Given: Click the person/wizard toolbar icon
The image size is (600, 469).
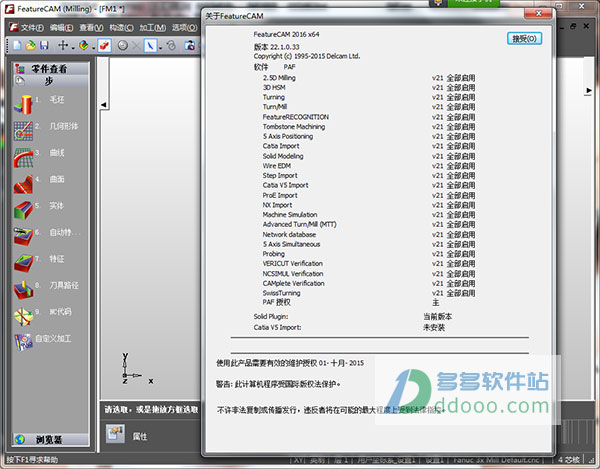Looking at the screenshot, I should 189,46.
